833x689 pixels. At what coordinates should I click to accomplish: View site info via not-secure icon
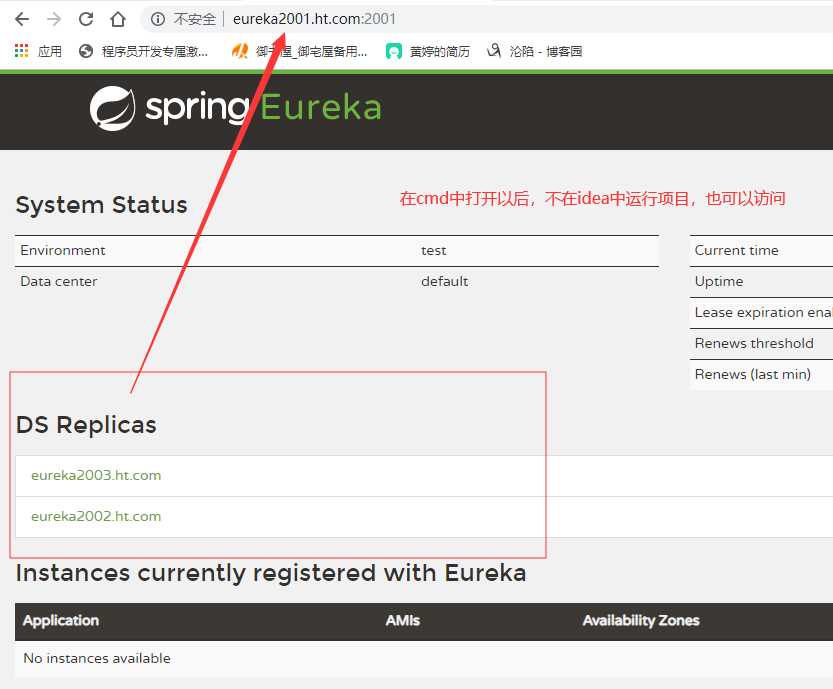click(x=158, y=20)
